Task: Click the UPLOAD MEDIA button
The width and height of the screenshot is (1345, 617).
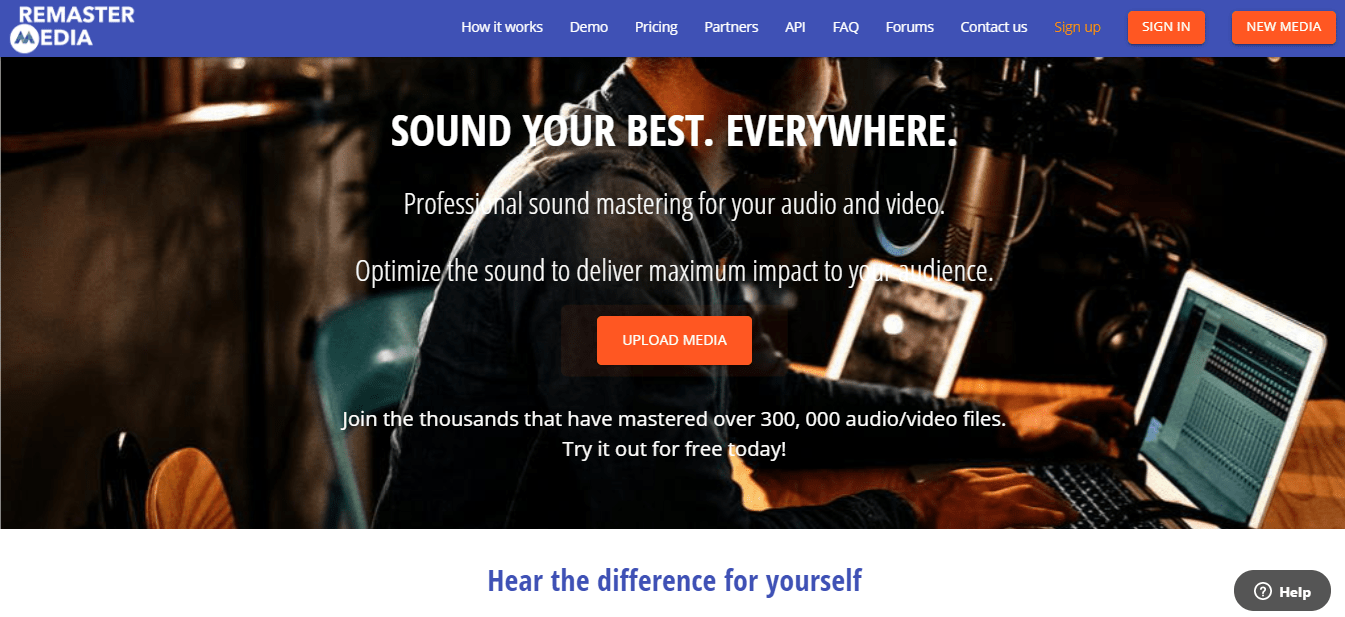Action: pos(674,340)
